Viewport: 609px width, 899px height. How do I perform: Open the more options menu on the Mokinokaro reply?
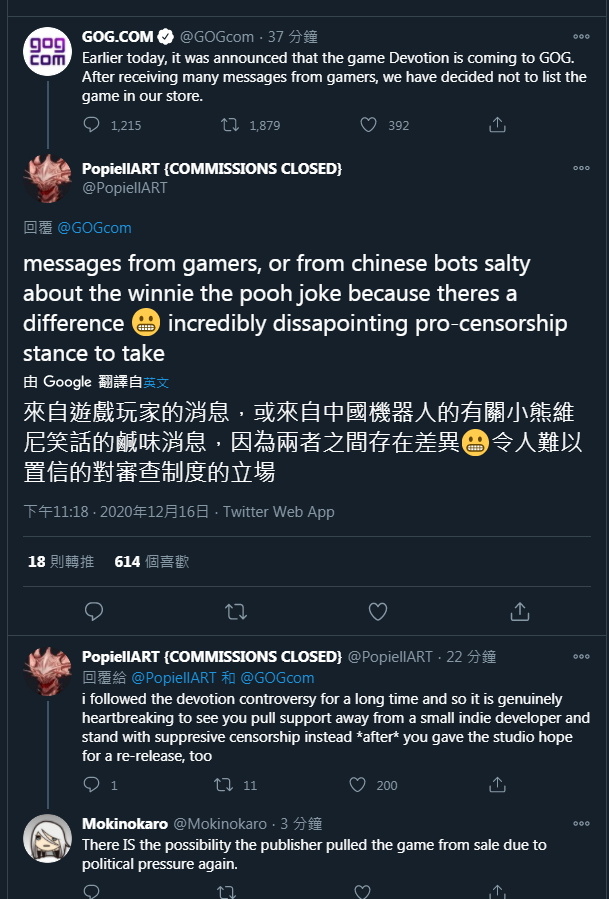[x=581, y=823]
